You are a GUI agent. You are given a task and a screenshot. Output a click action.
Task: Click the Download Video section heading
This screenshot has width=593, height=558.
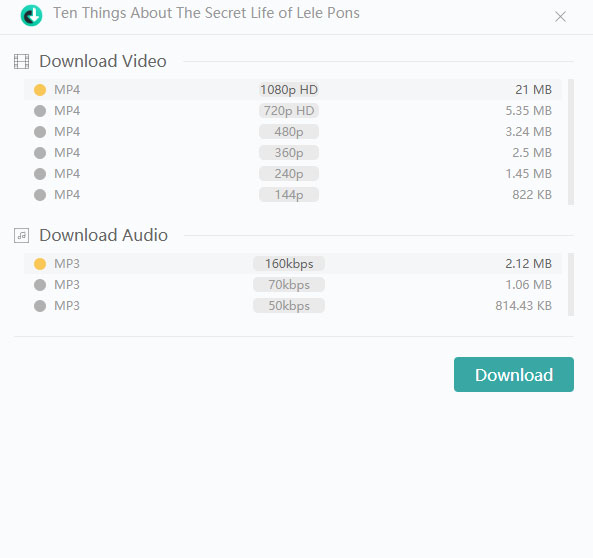pyautogui.click(x=103, y=61)
